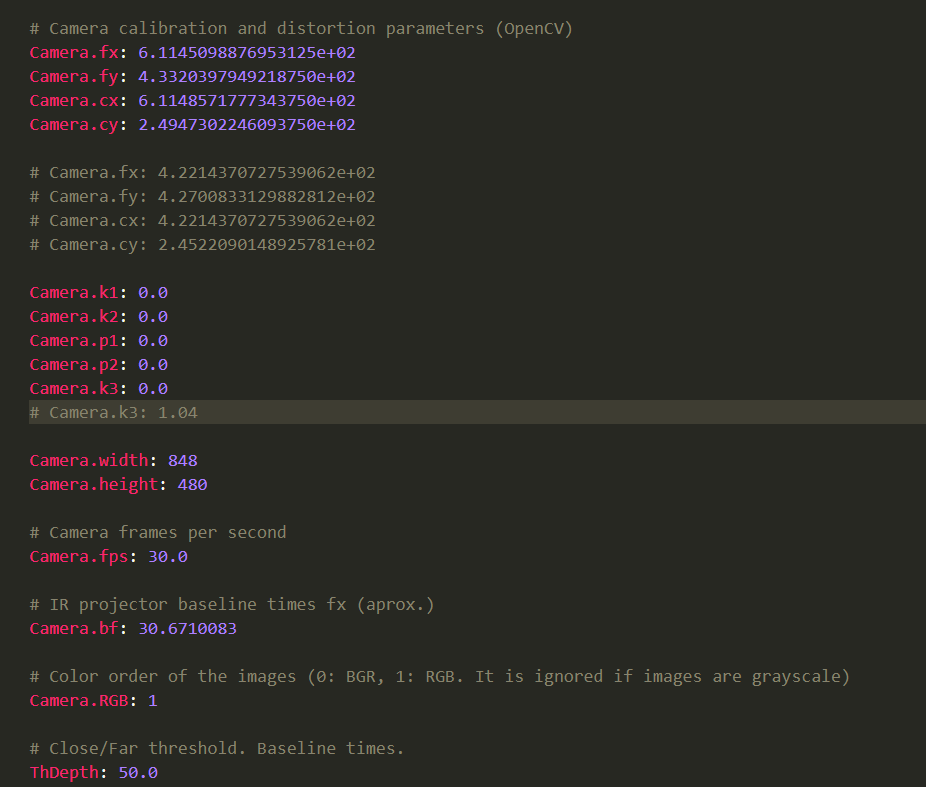Click the value 2.4947302246093750e+02
This screenshot has width=926, height=787.
pos(247,125)
